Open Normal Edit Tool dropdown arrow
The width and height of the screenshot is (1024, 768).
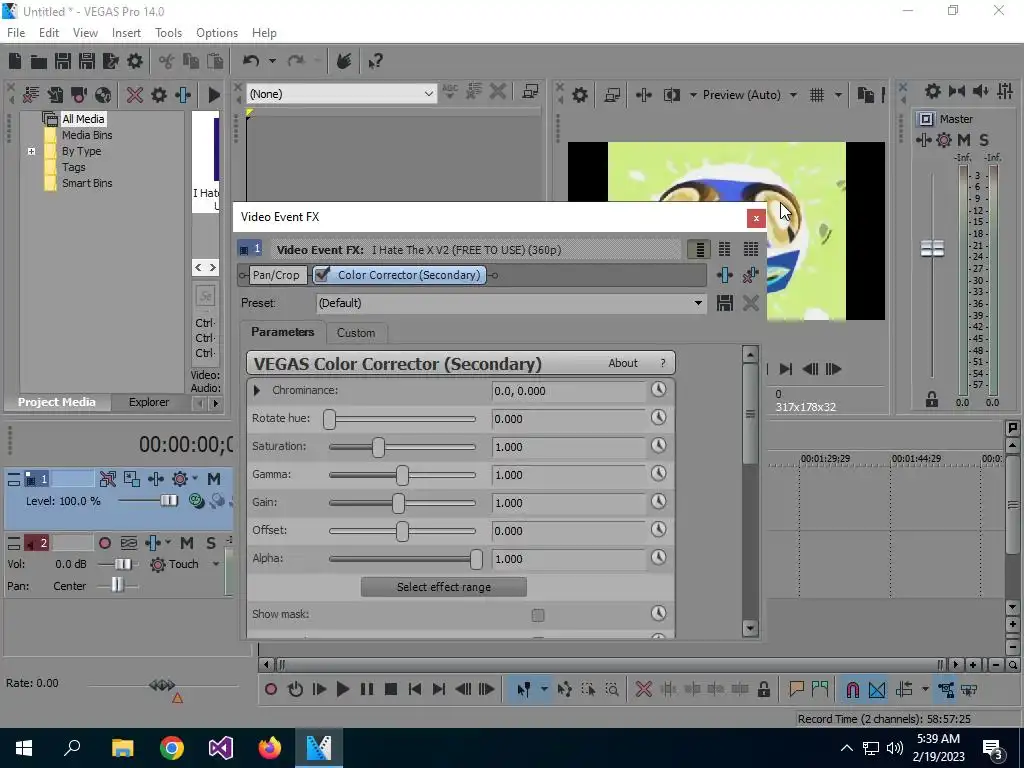coord(543,689)
